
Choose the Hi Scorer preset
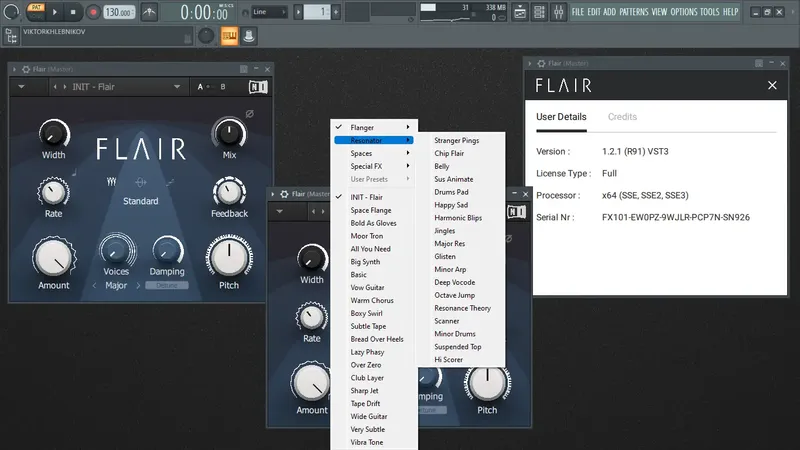tap(448, 360)
